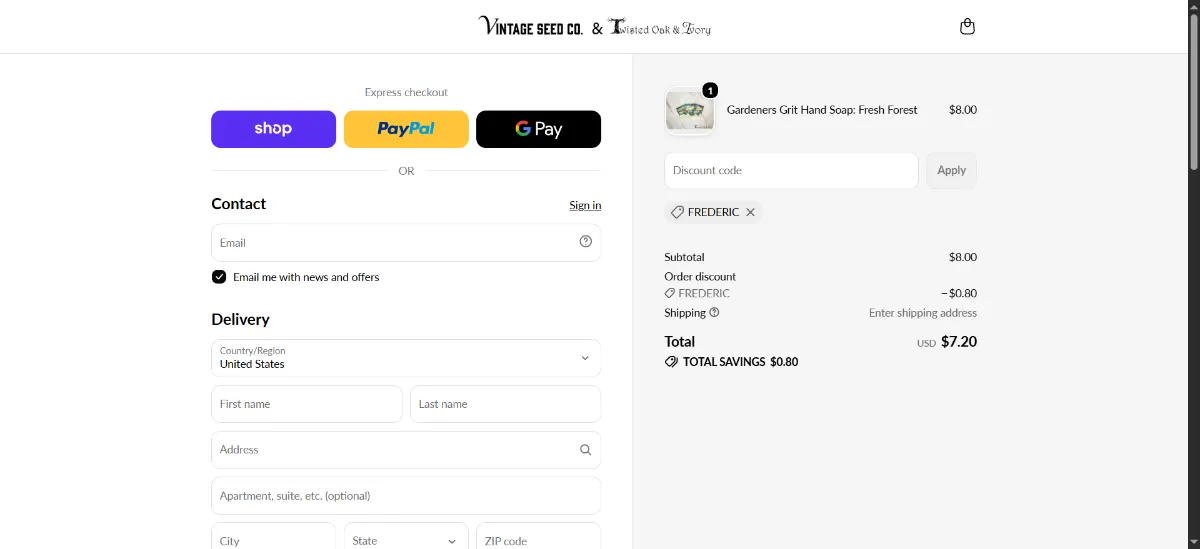Screen dimensions: 1200x549
Task: Click the Gardeners Grit Hand Soap product name
Action: [822, 110]
